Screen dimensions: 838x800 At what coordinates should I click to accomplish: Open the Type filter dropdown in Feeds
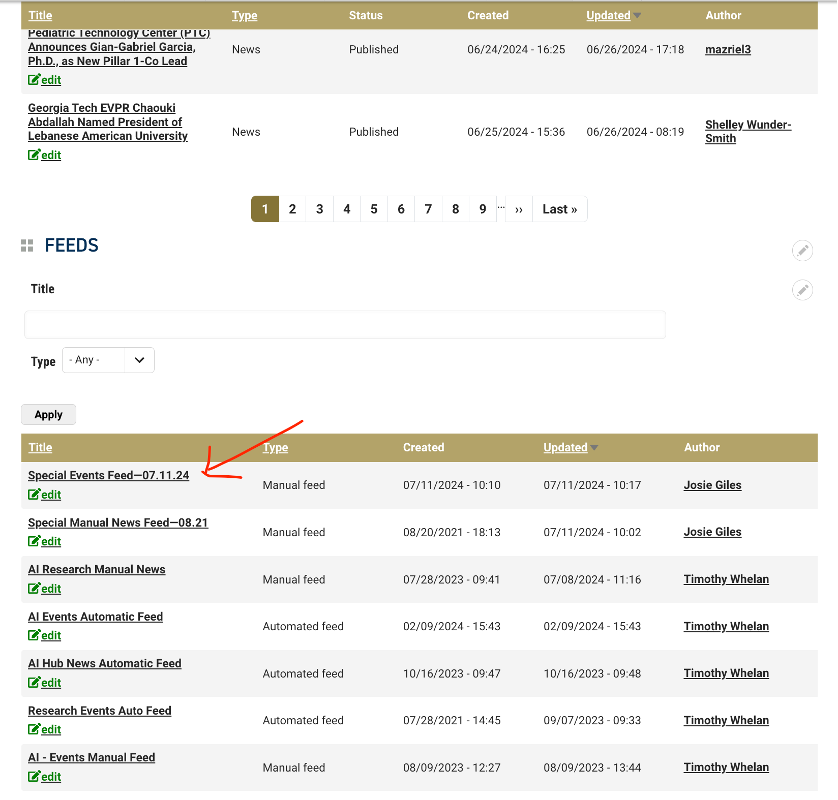coord(108,360)
